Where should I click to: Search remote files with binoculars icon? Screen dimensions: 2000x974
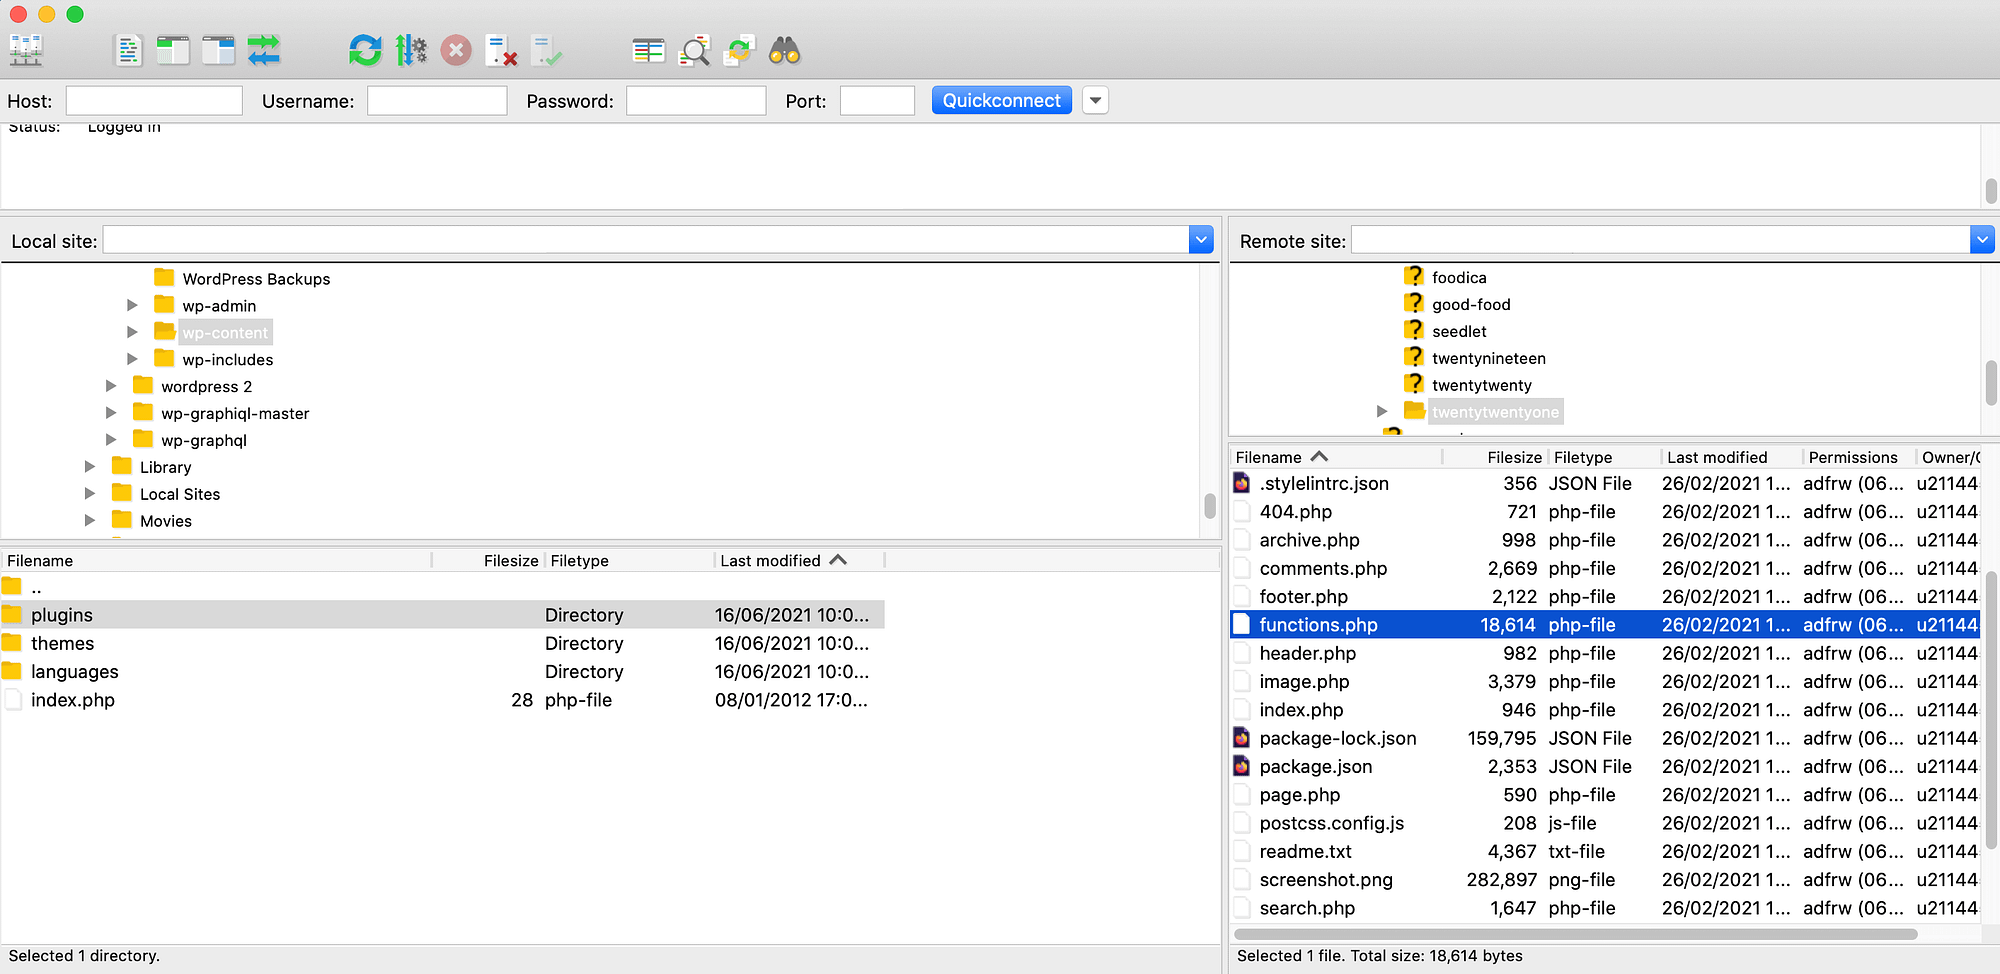[785, 50]
